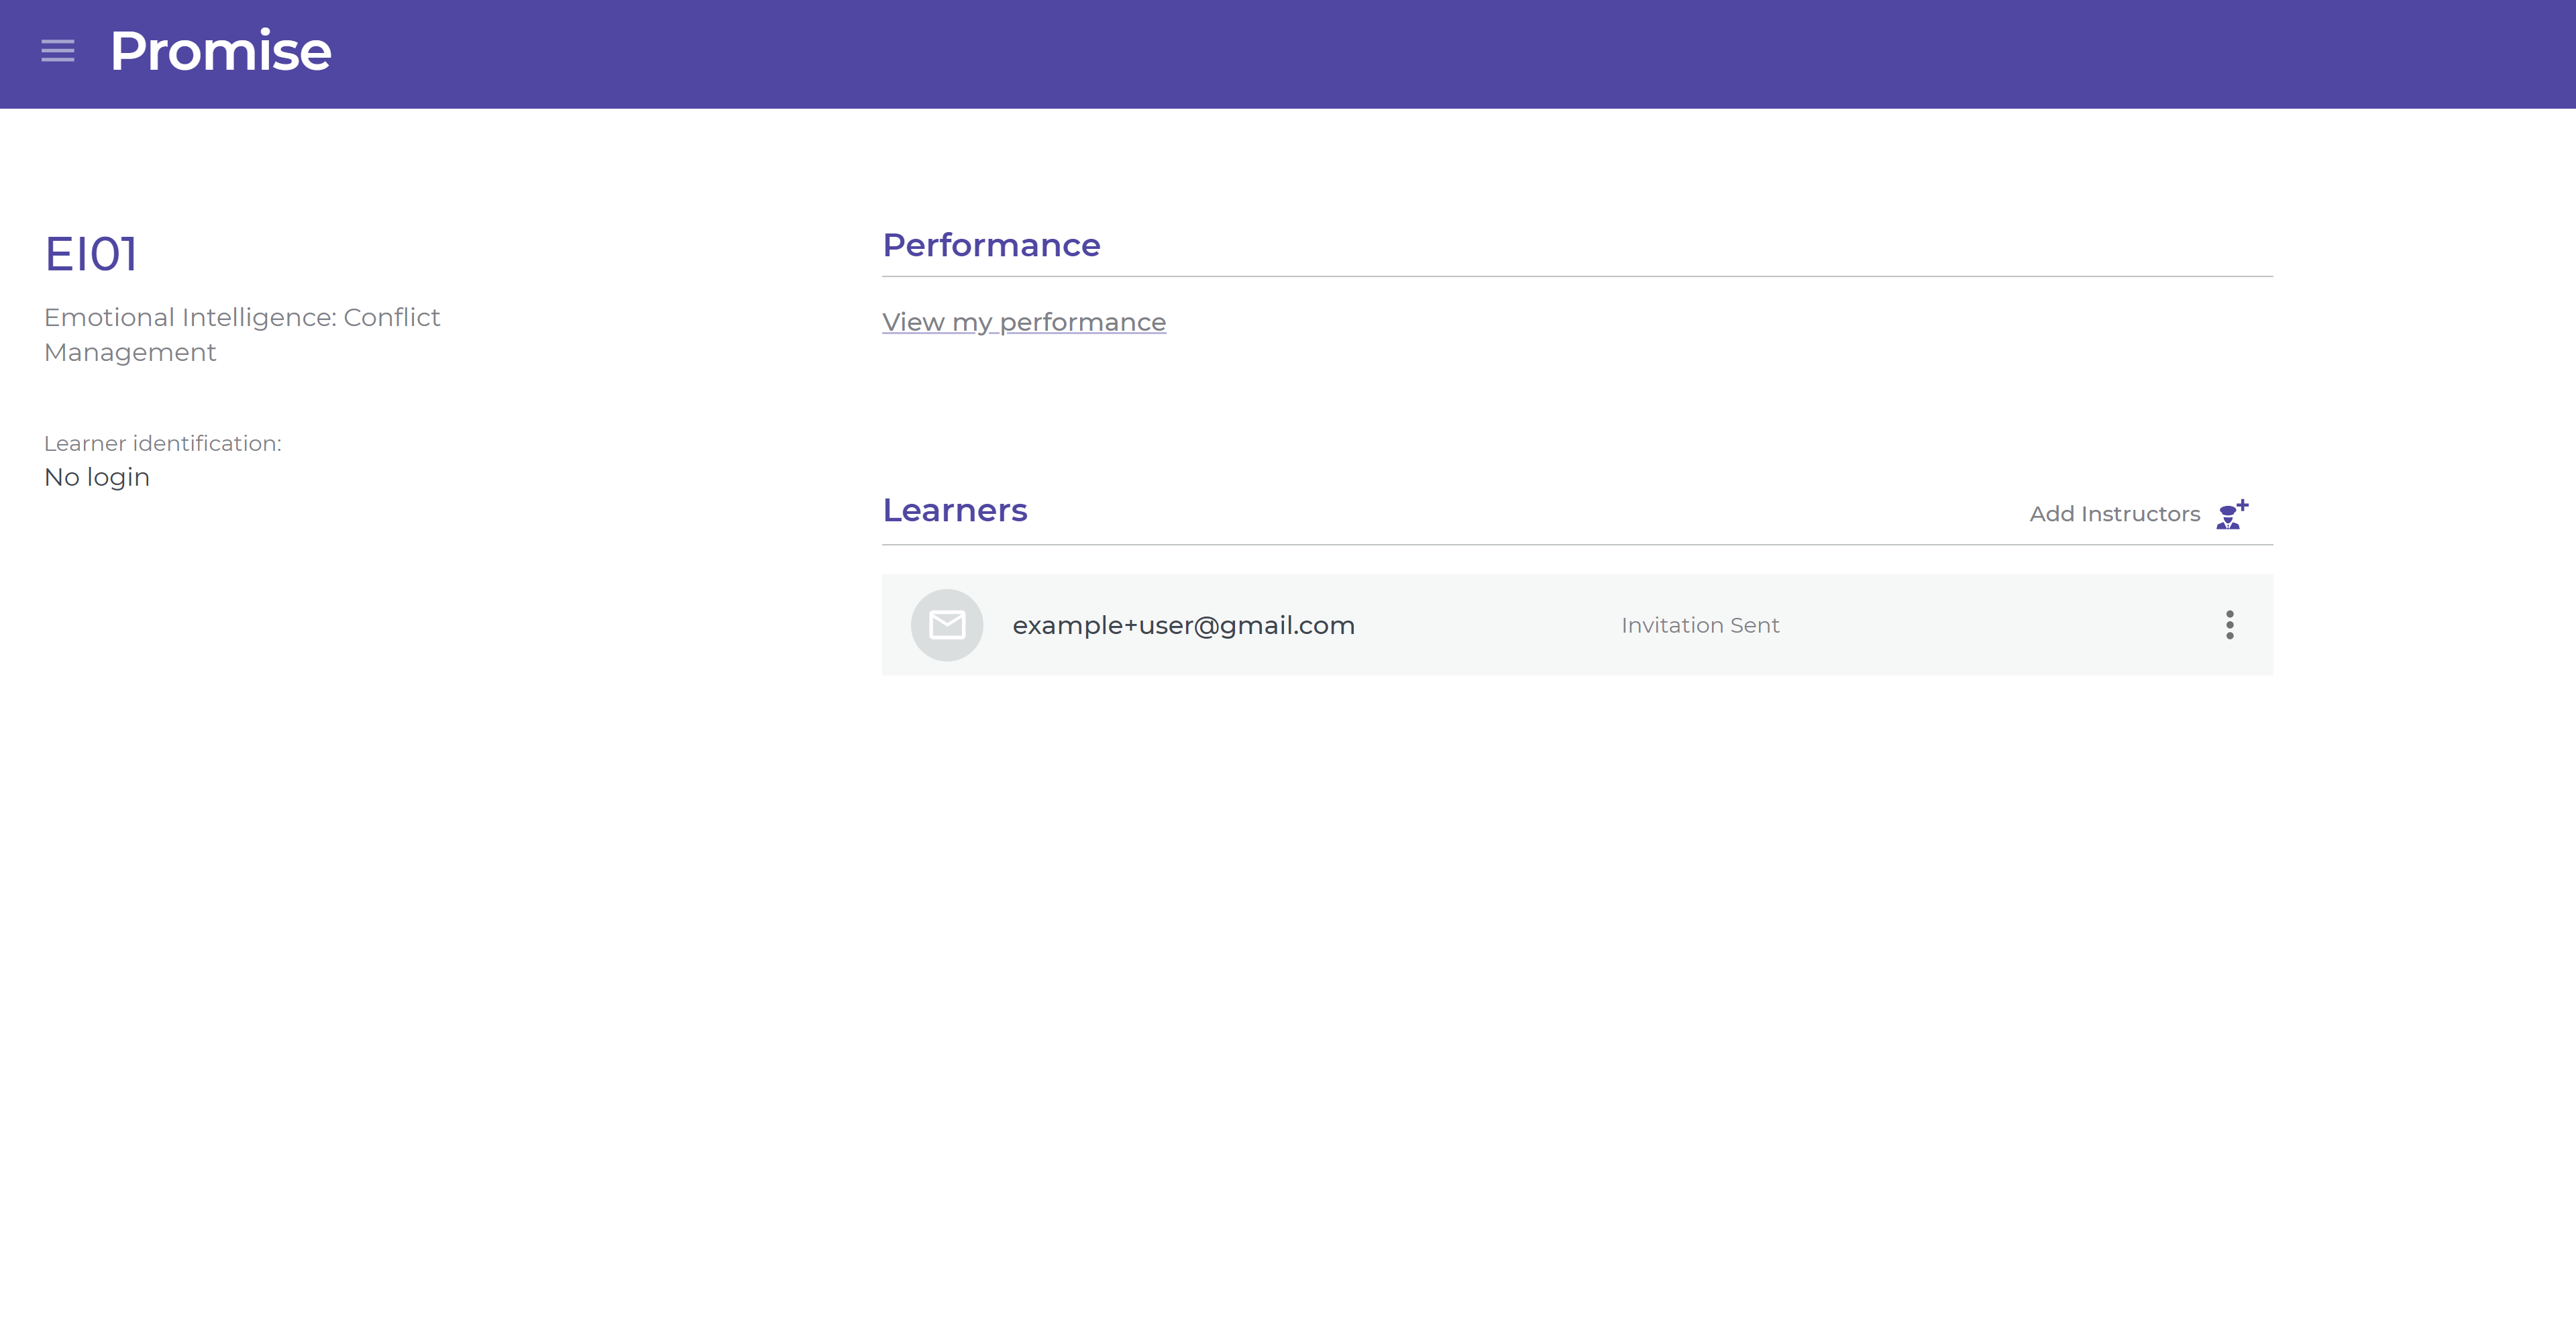The width and height of the screenshot is (2576, 1321).
Task: Click the Invitation Sent status
Action: pos(1699,625)
